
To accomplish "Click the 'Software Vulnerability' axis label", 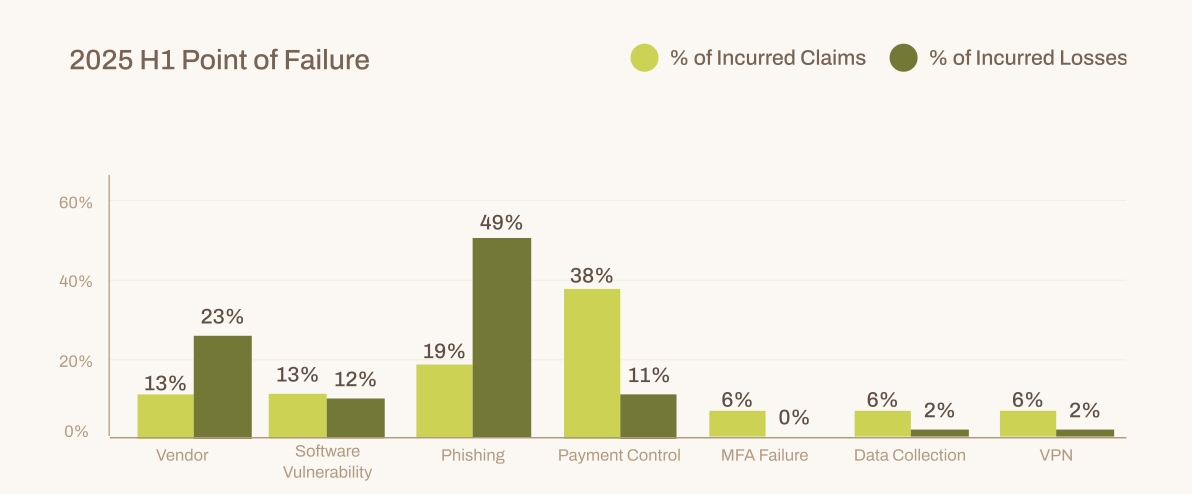I will coord(328,462).
